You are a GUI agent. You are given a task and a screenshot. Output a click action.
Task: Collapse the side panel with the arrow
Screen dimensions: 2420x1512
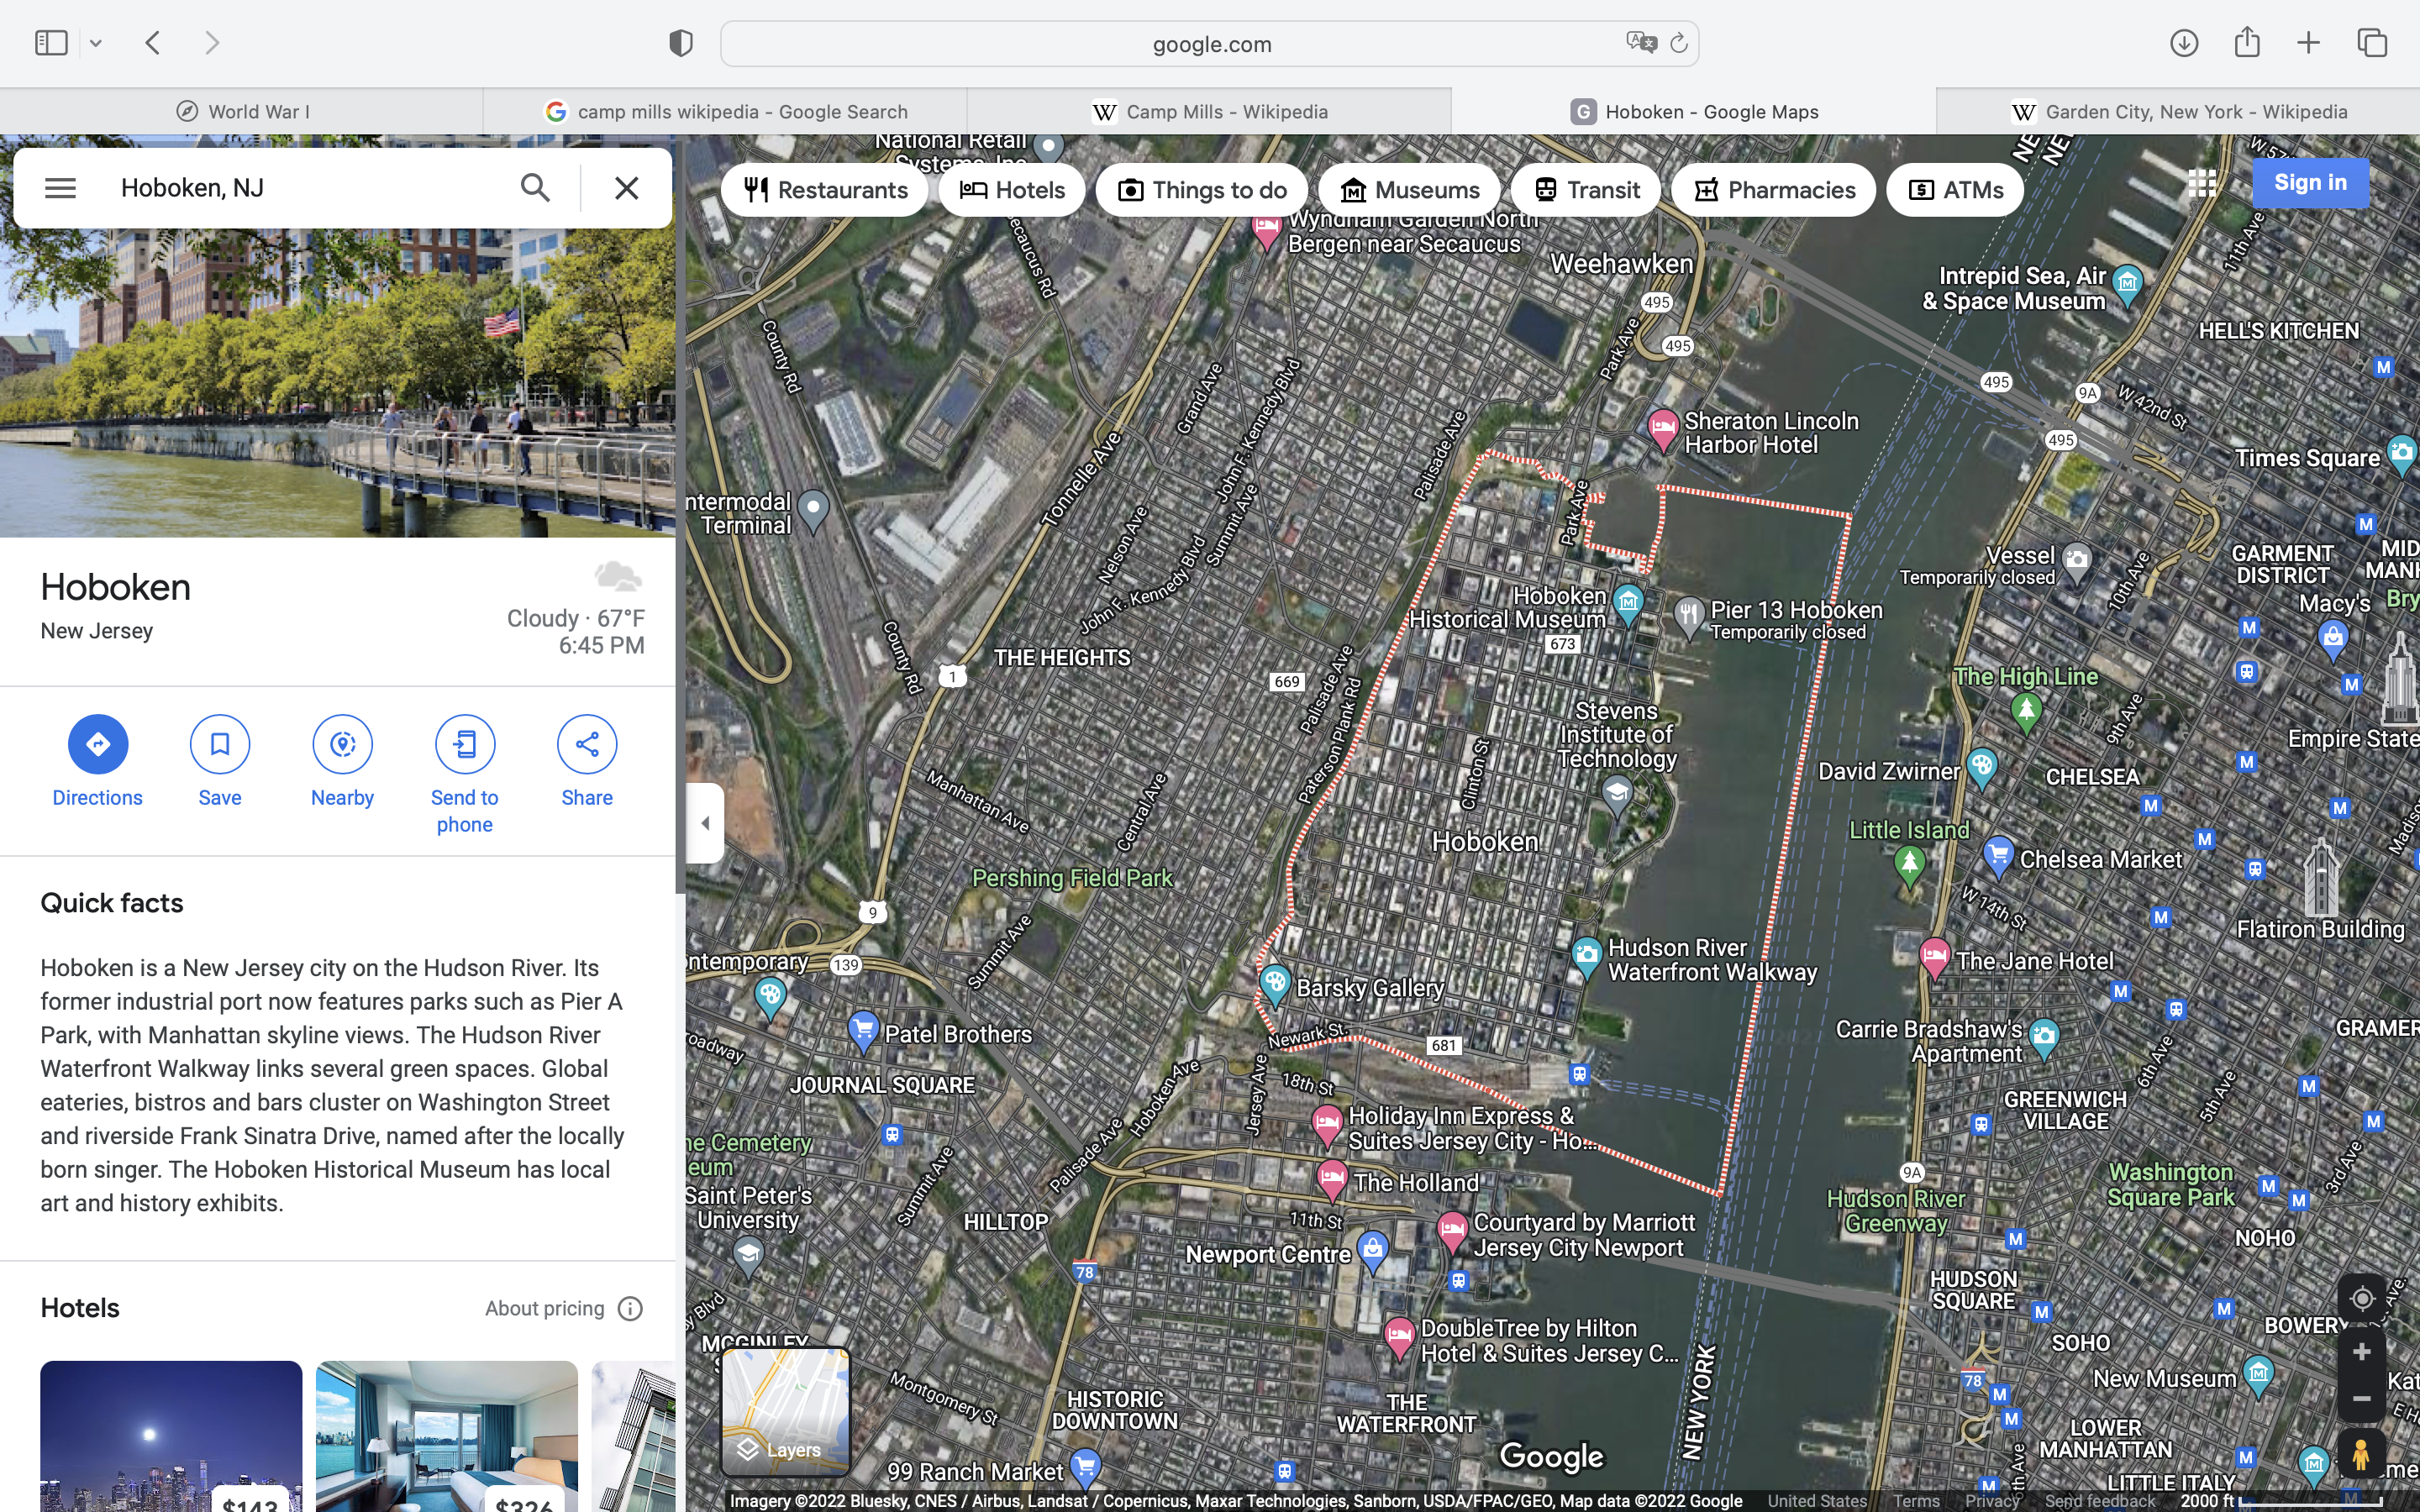pos(705,823)
